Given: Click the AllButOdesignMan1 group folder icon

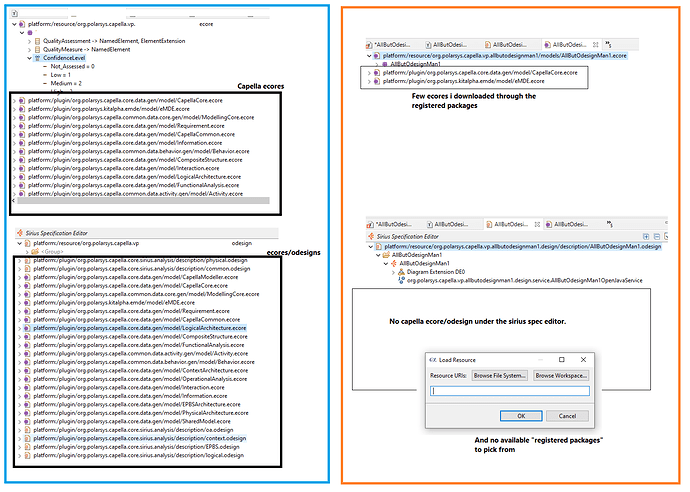Looking at the screenshot, I should pyautogui.click(x=386, y=255).
